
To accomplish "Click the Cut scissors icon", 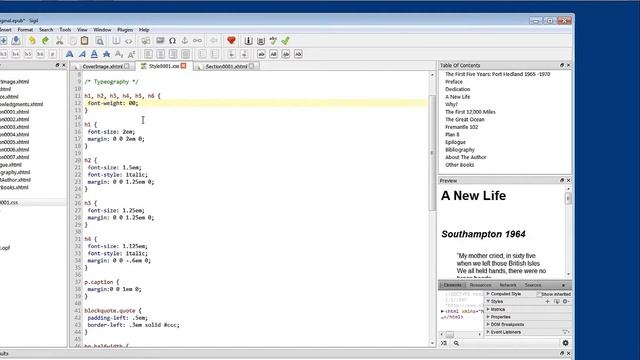I will (x=60, y=40).
